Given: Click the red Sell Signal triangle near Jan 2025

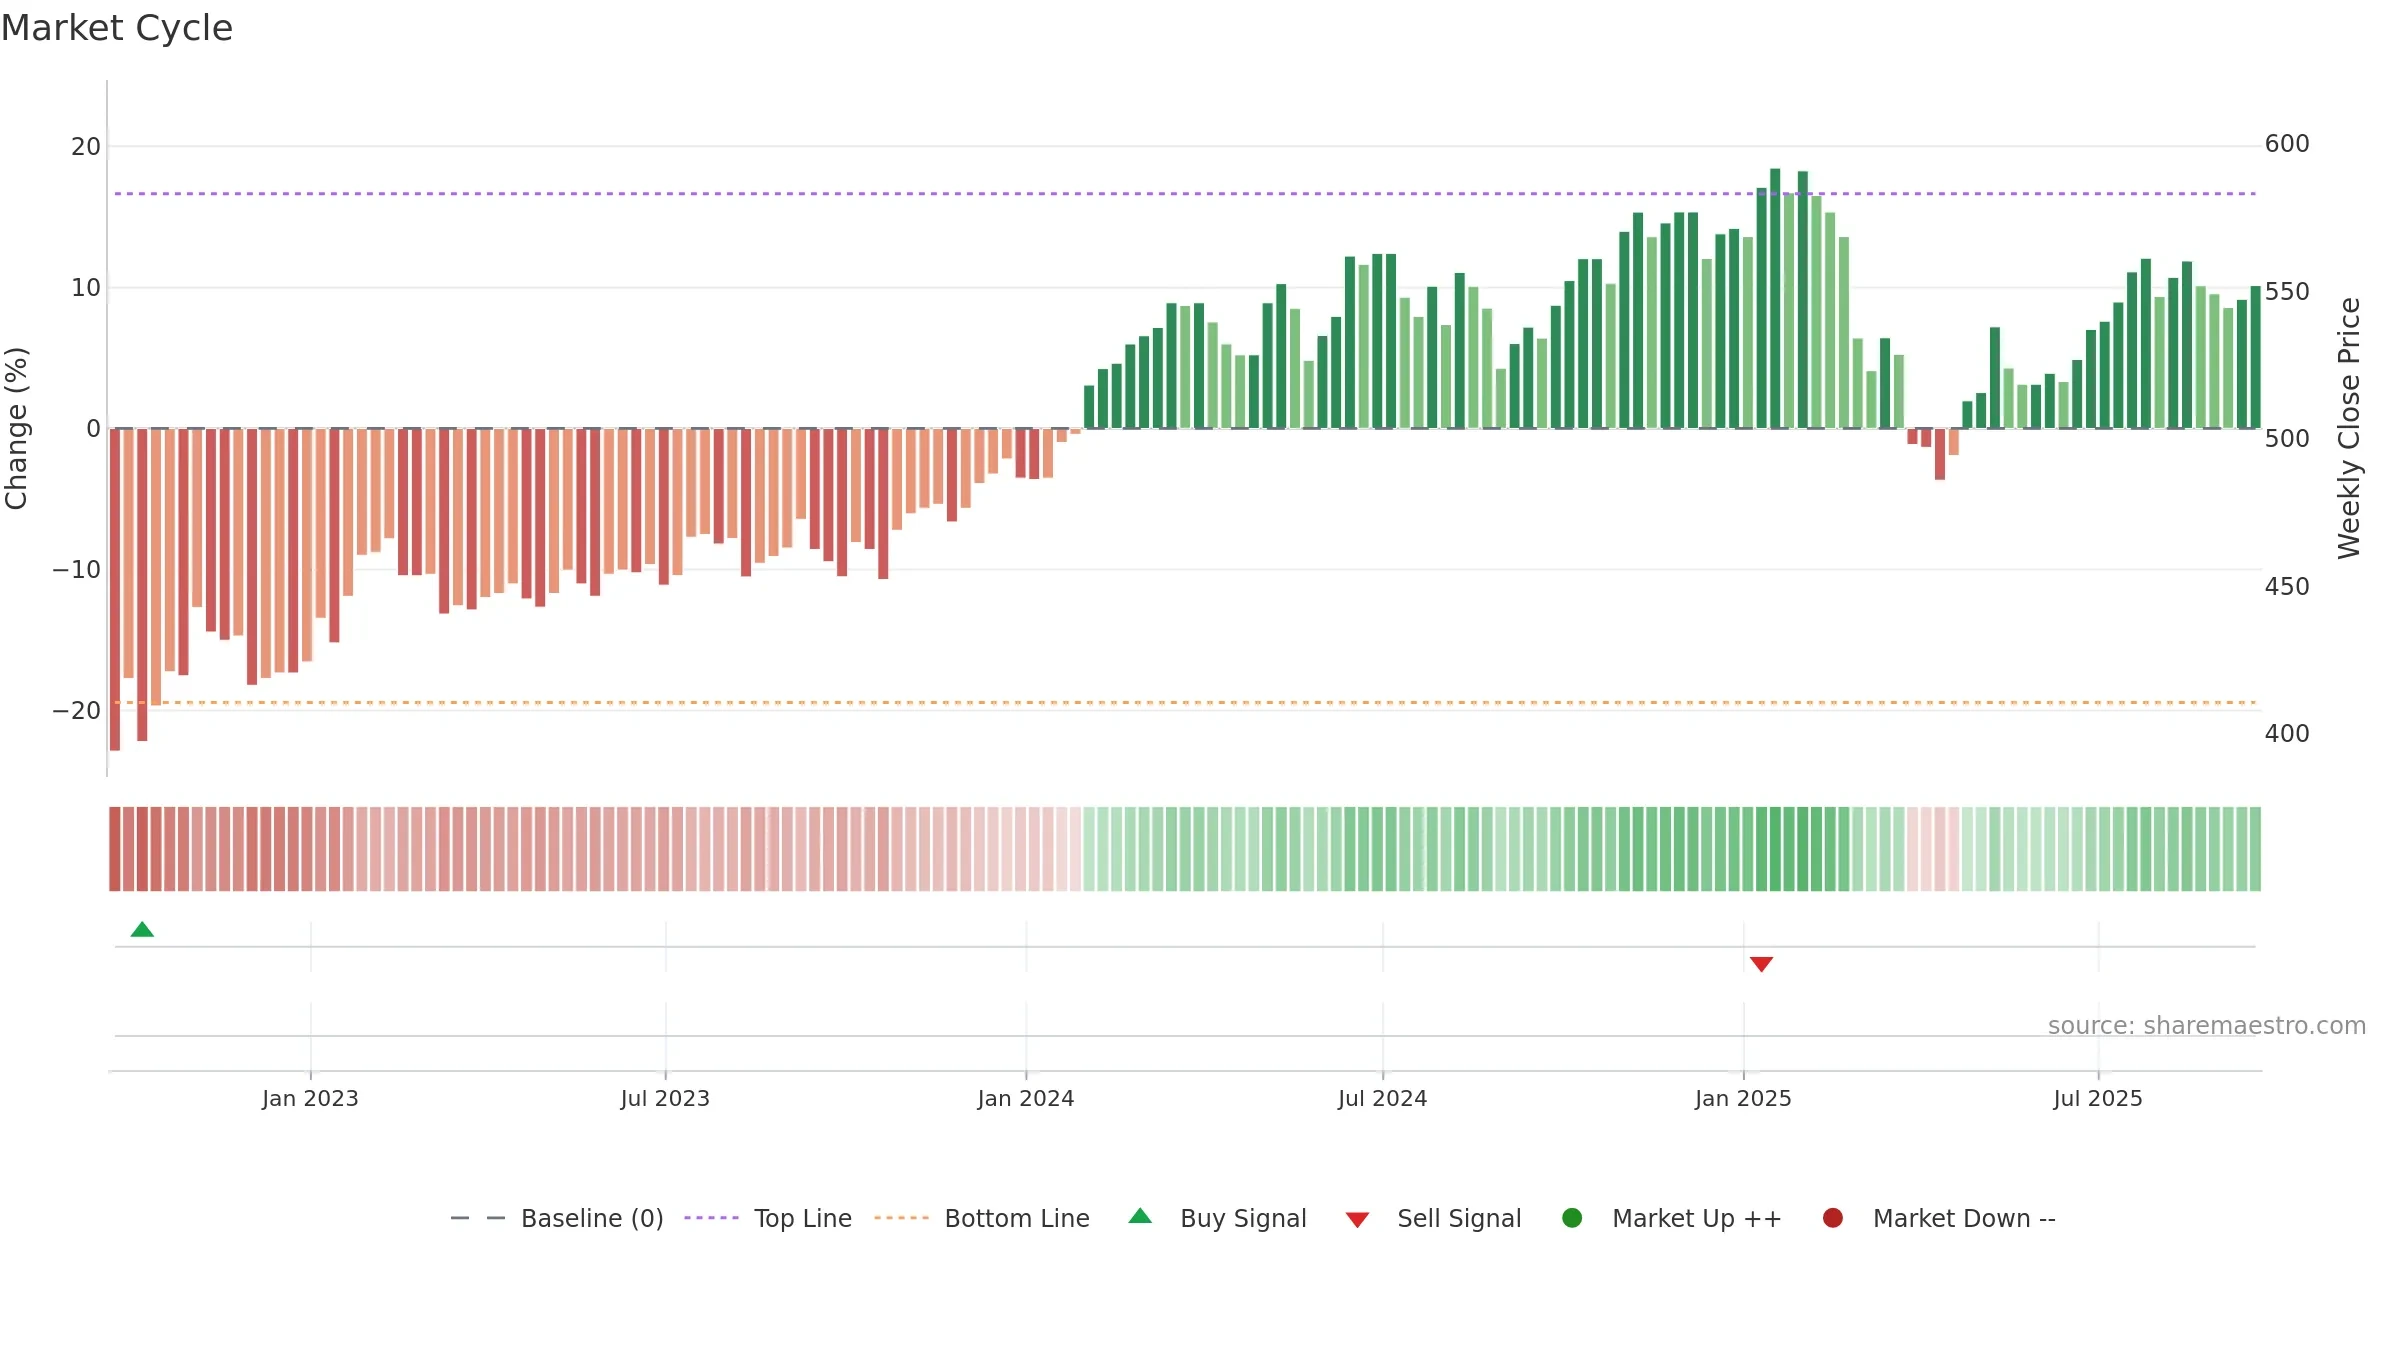Looking at the screenshot, I should click(1761, 964).
